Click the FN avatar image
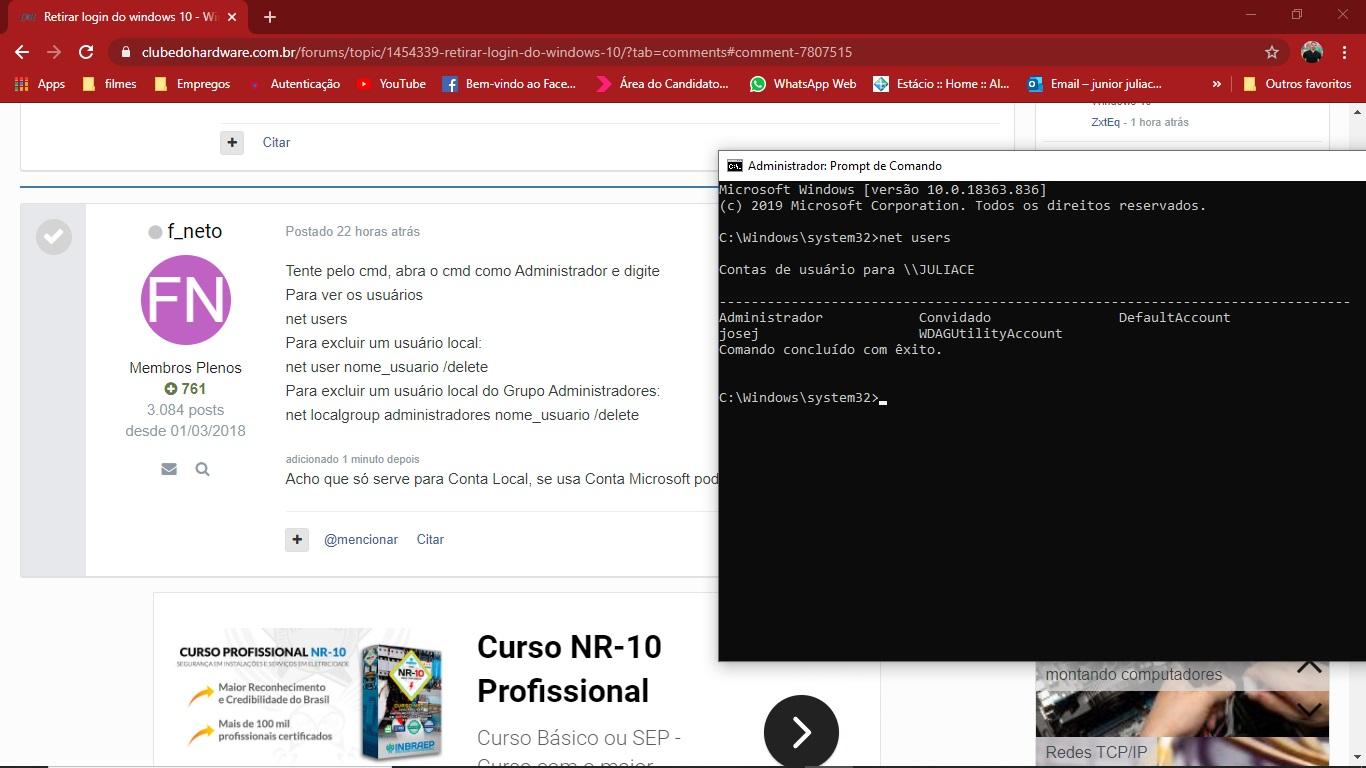 pos(186,300)
